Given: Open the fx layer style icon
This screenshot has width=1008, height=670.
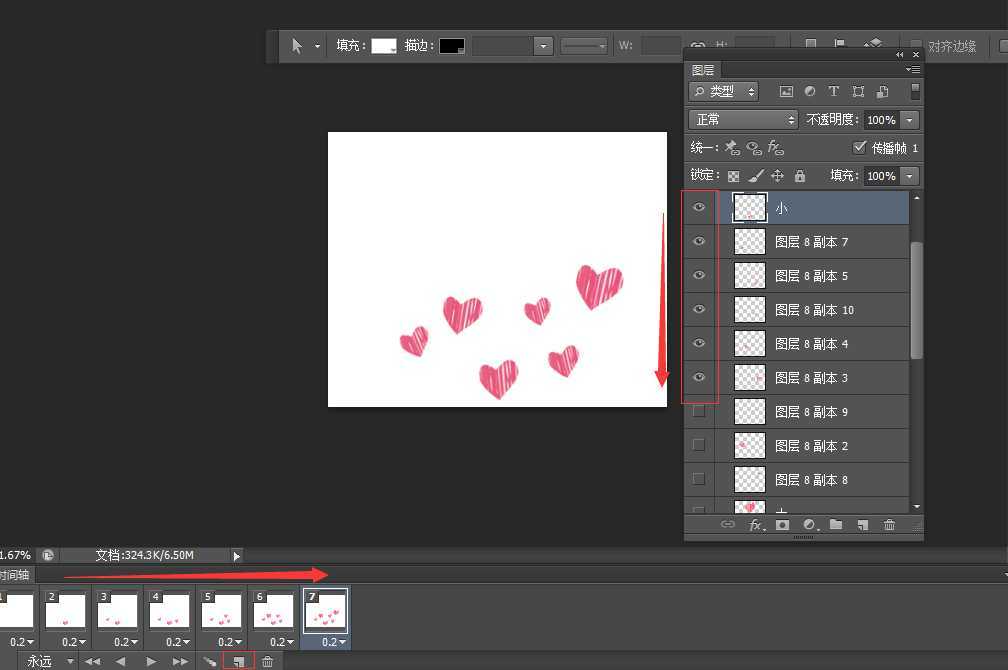Looking at the screenshot, I should [x=756, y=525].
